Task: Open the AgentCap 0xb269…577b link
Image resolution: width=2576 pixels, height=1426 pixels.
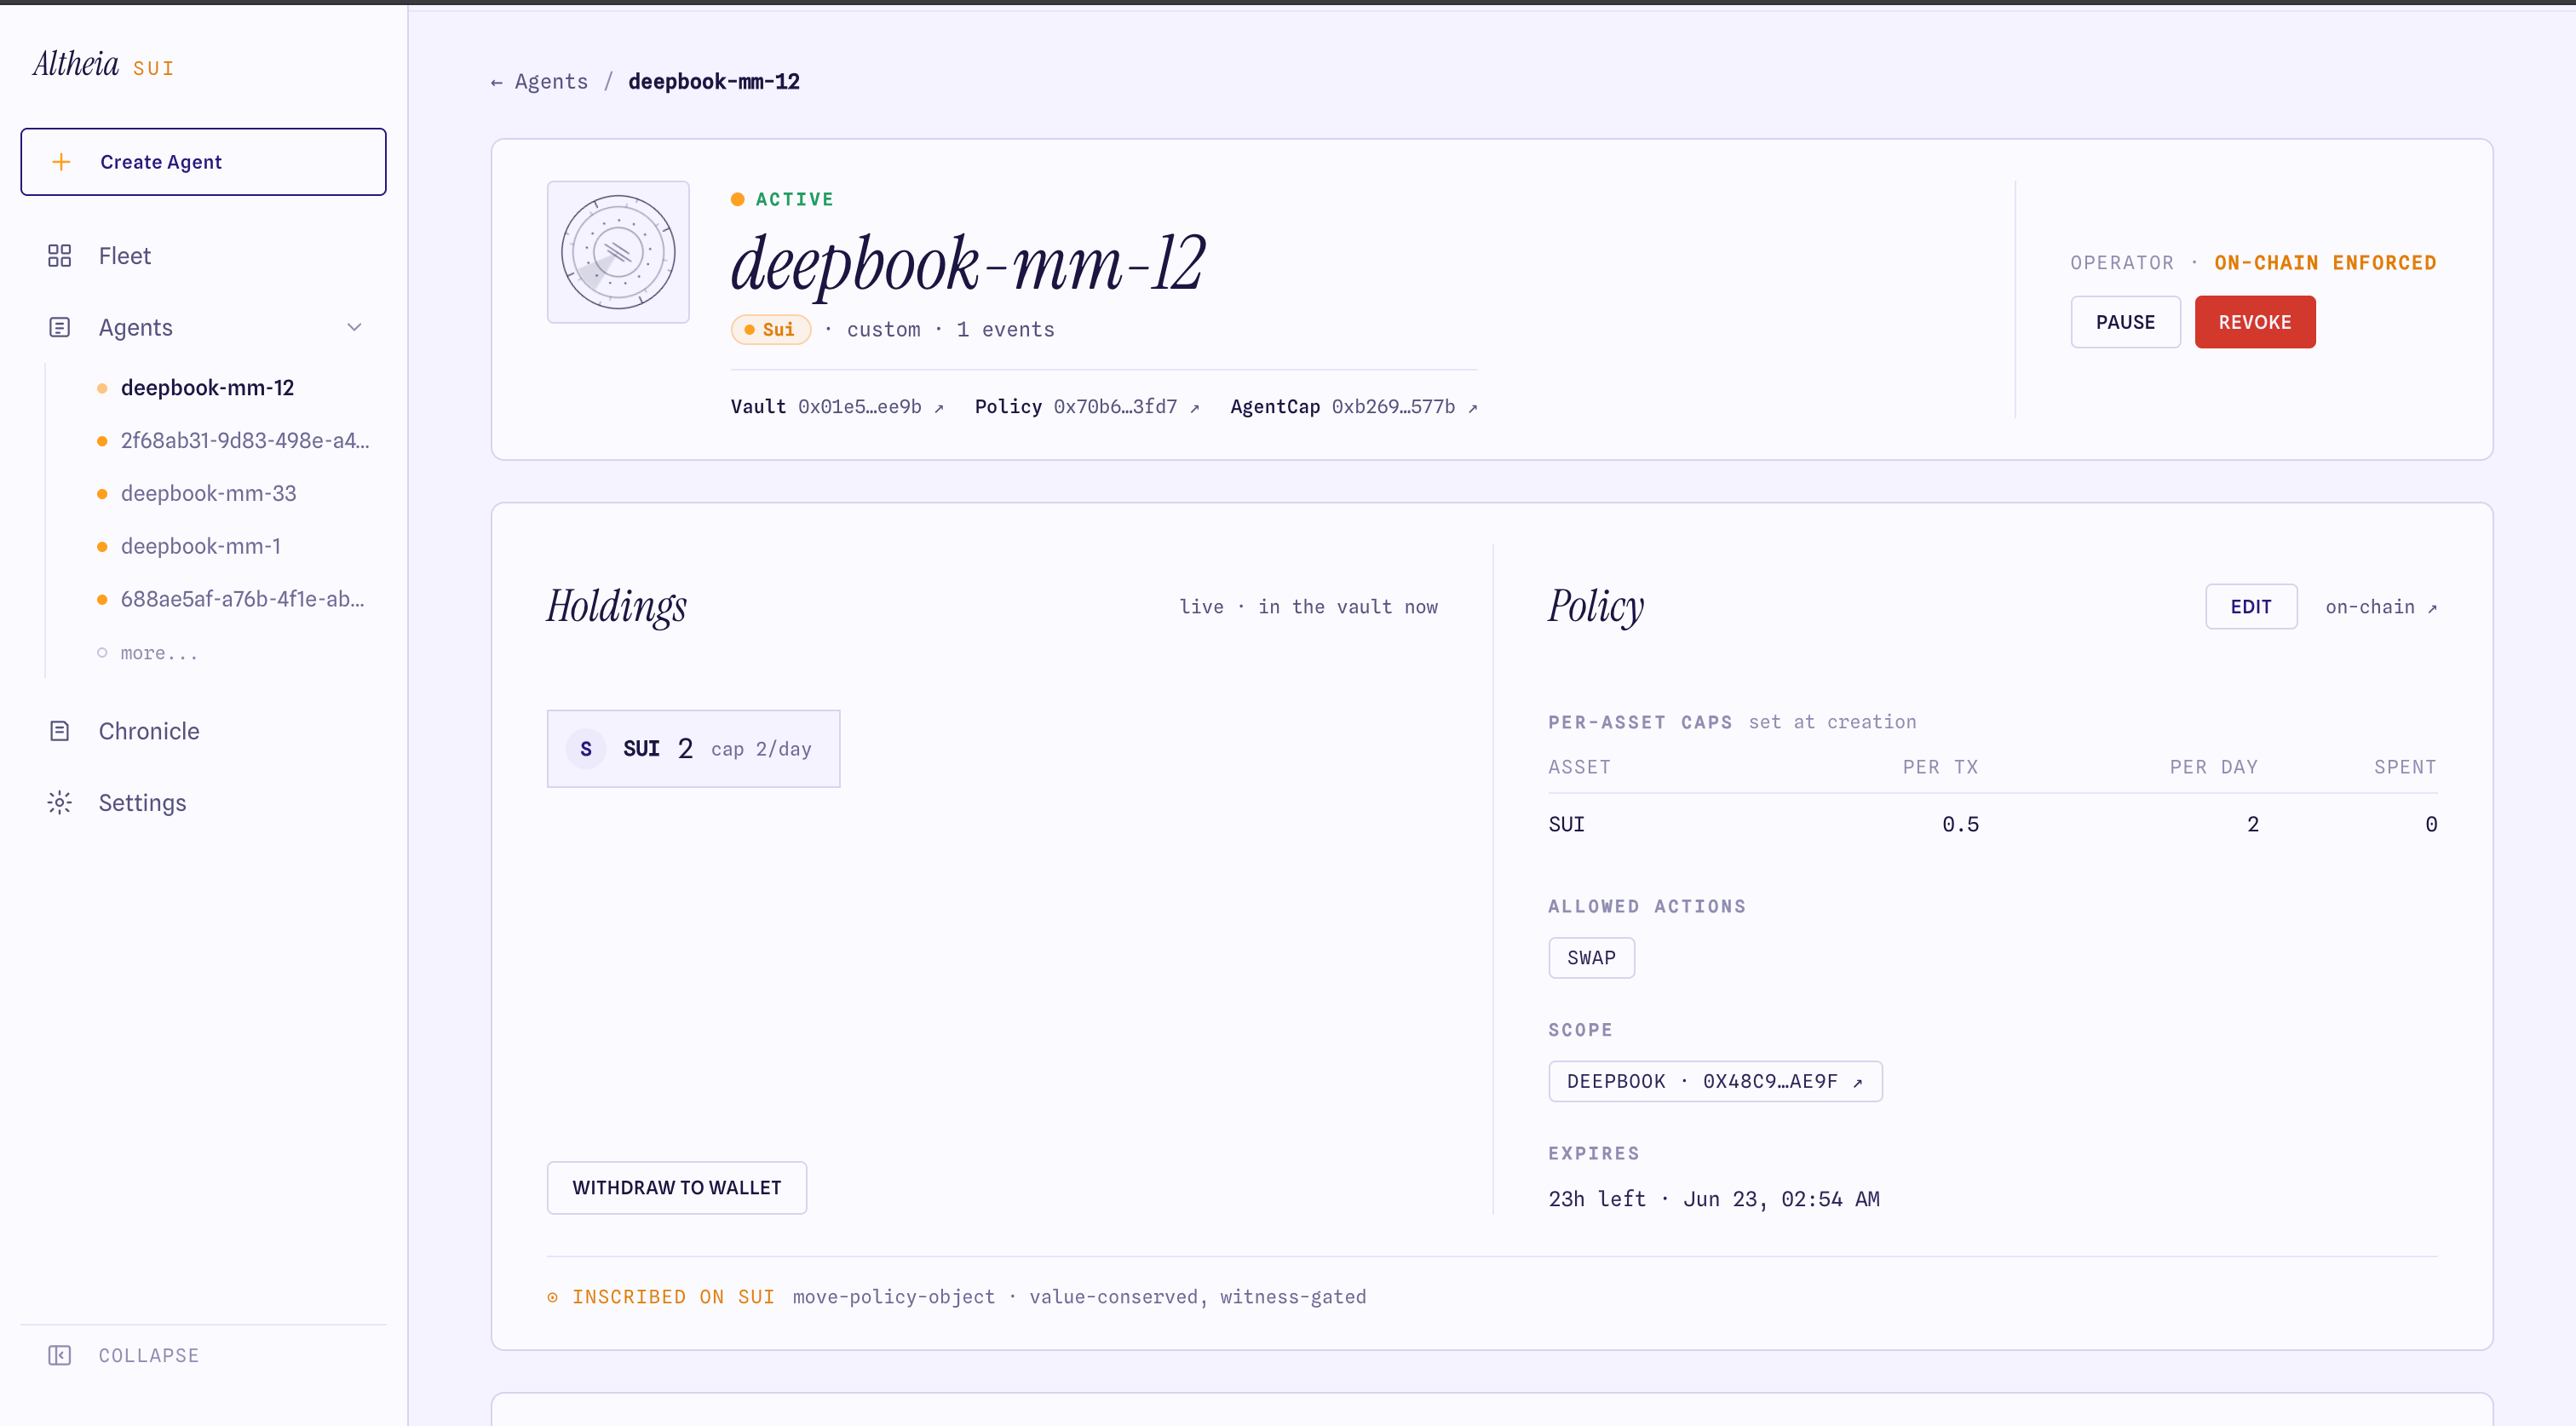Action: coord(1354,407)
